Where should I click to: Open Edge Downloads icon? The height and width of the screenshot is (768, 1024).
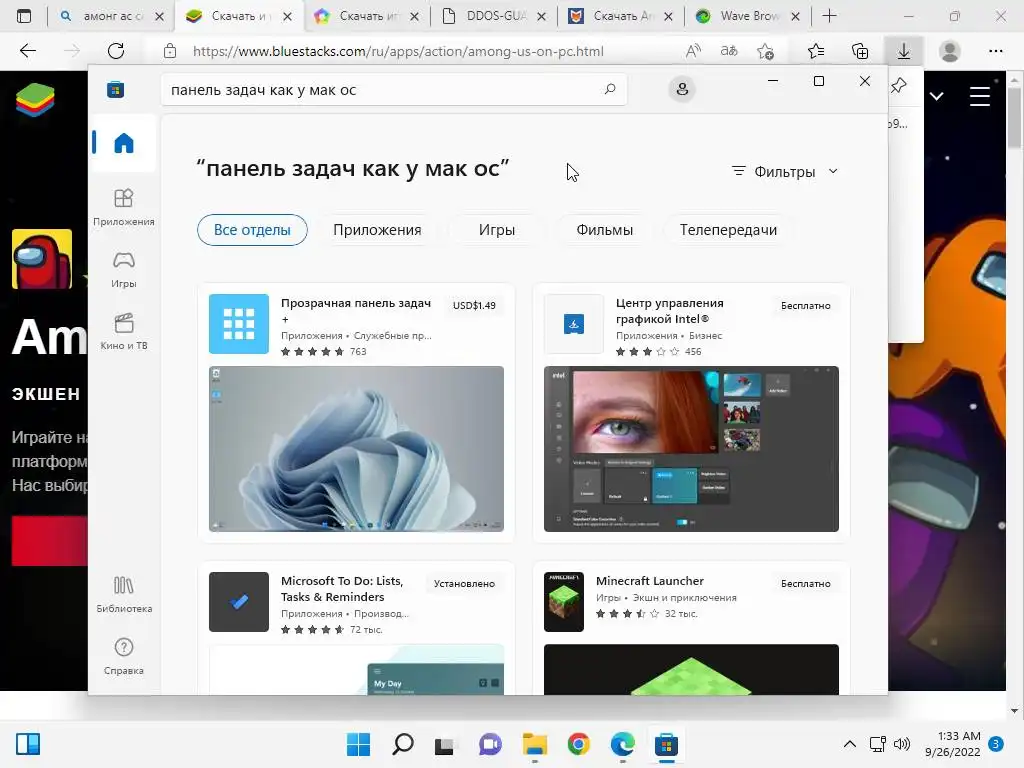(904, 51)
